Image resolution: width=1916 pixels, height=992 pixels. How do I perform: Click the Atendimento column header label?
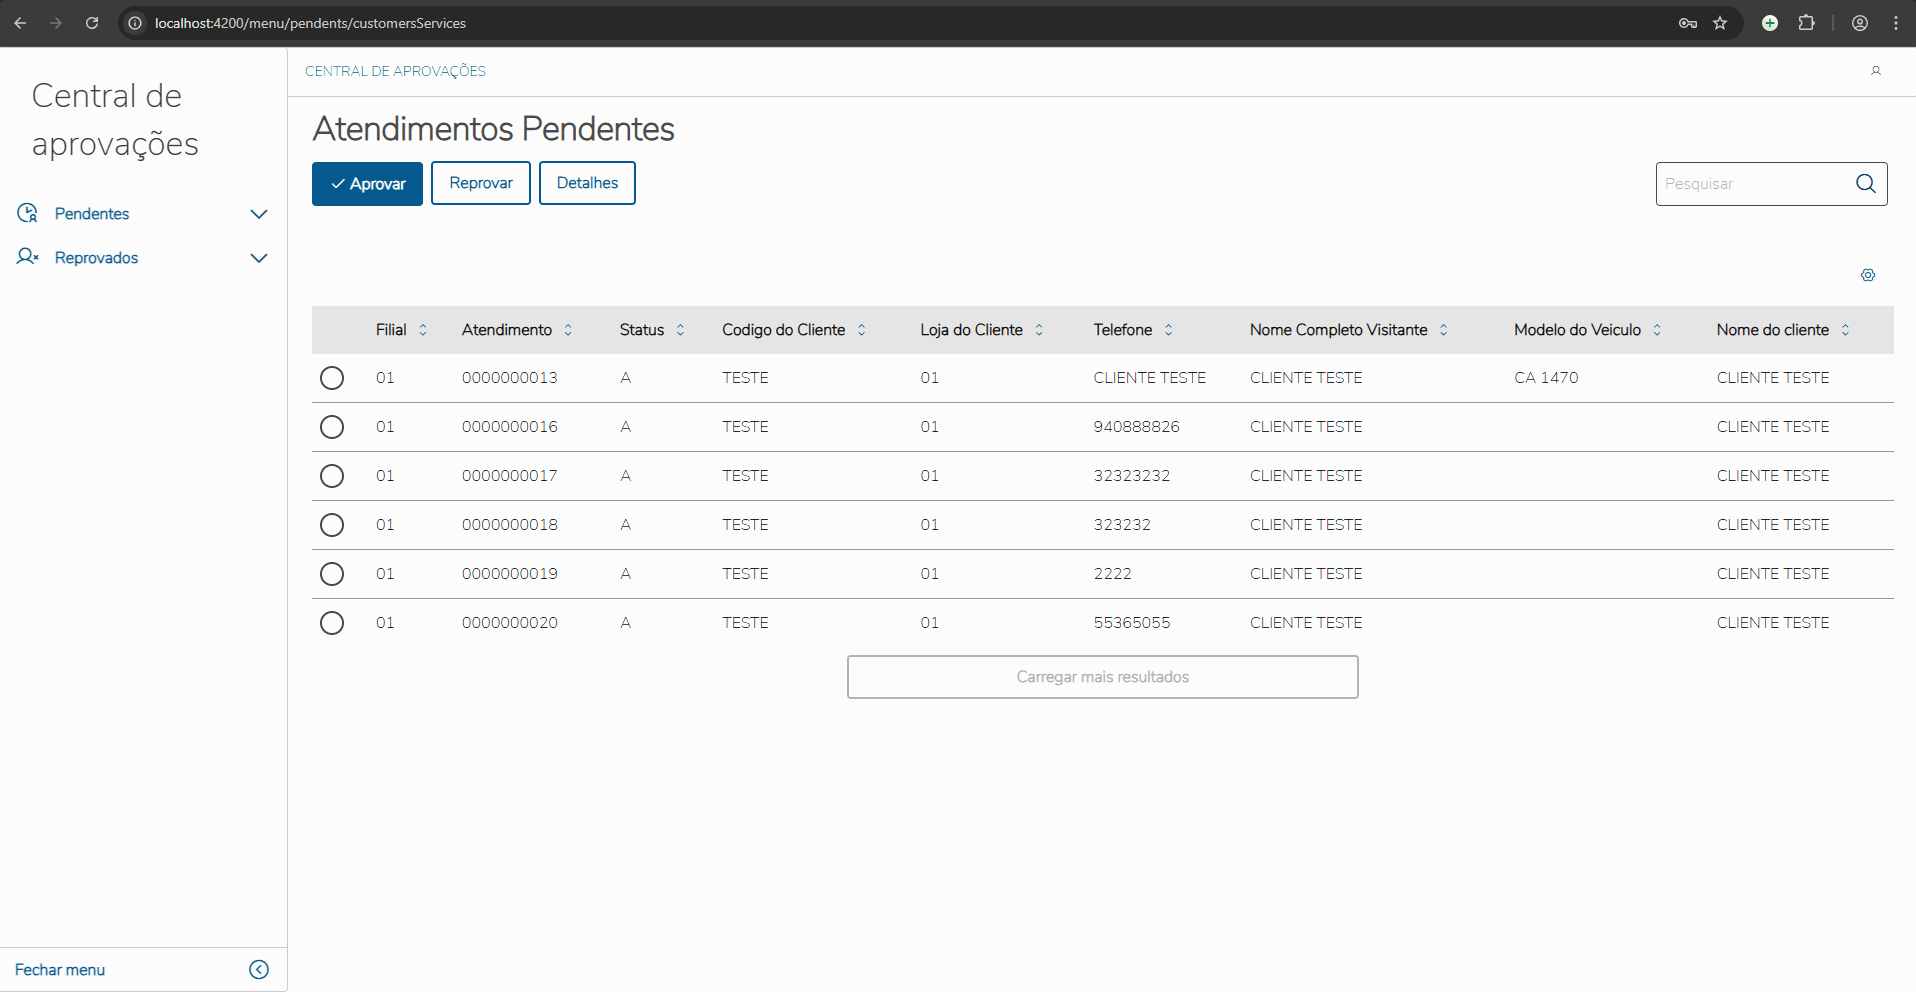tap(507, 330)
